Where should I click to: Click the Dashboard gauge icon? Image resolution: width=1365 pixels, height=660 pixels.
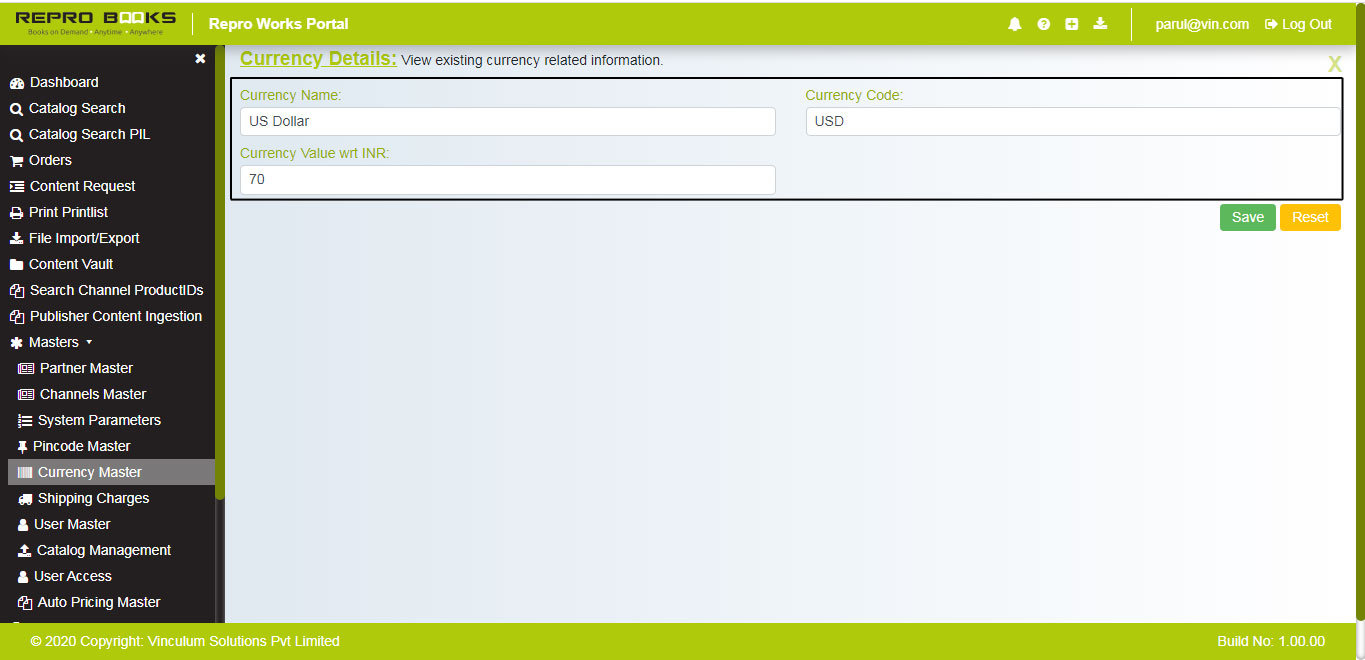(x=17, y=83)
